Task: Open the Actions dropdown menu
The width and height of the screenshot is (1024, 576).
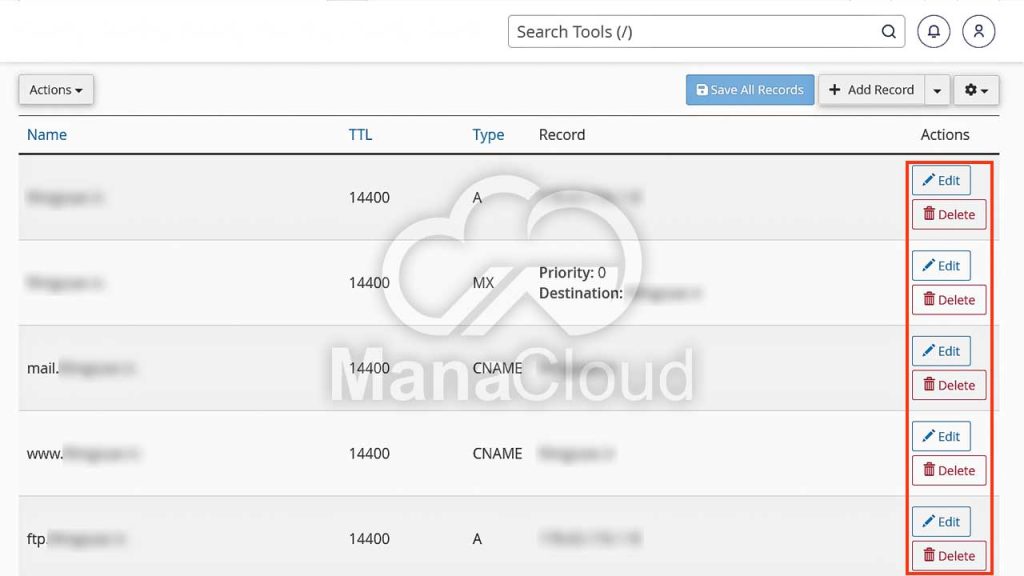Action: [56, 90]
